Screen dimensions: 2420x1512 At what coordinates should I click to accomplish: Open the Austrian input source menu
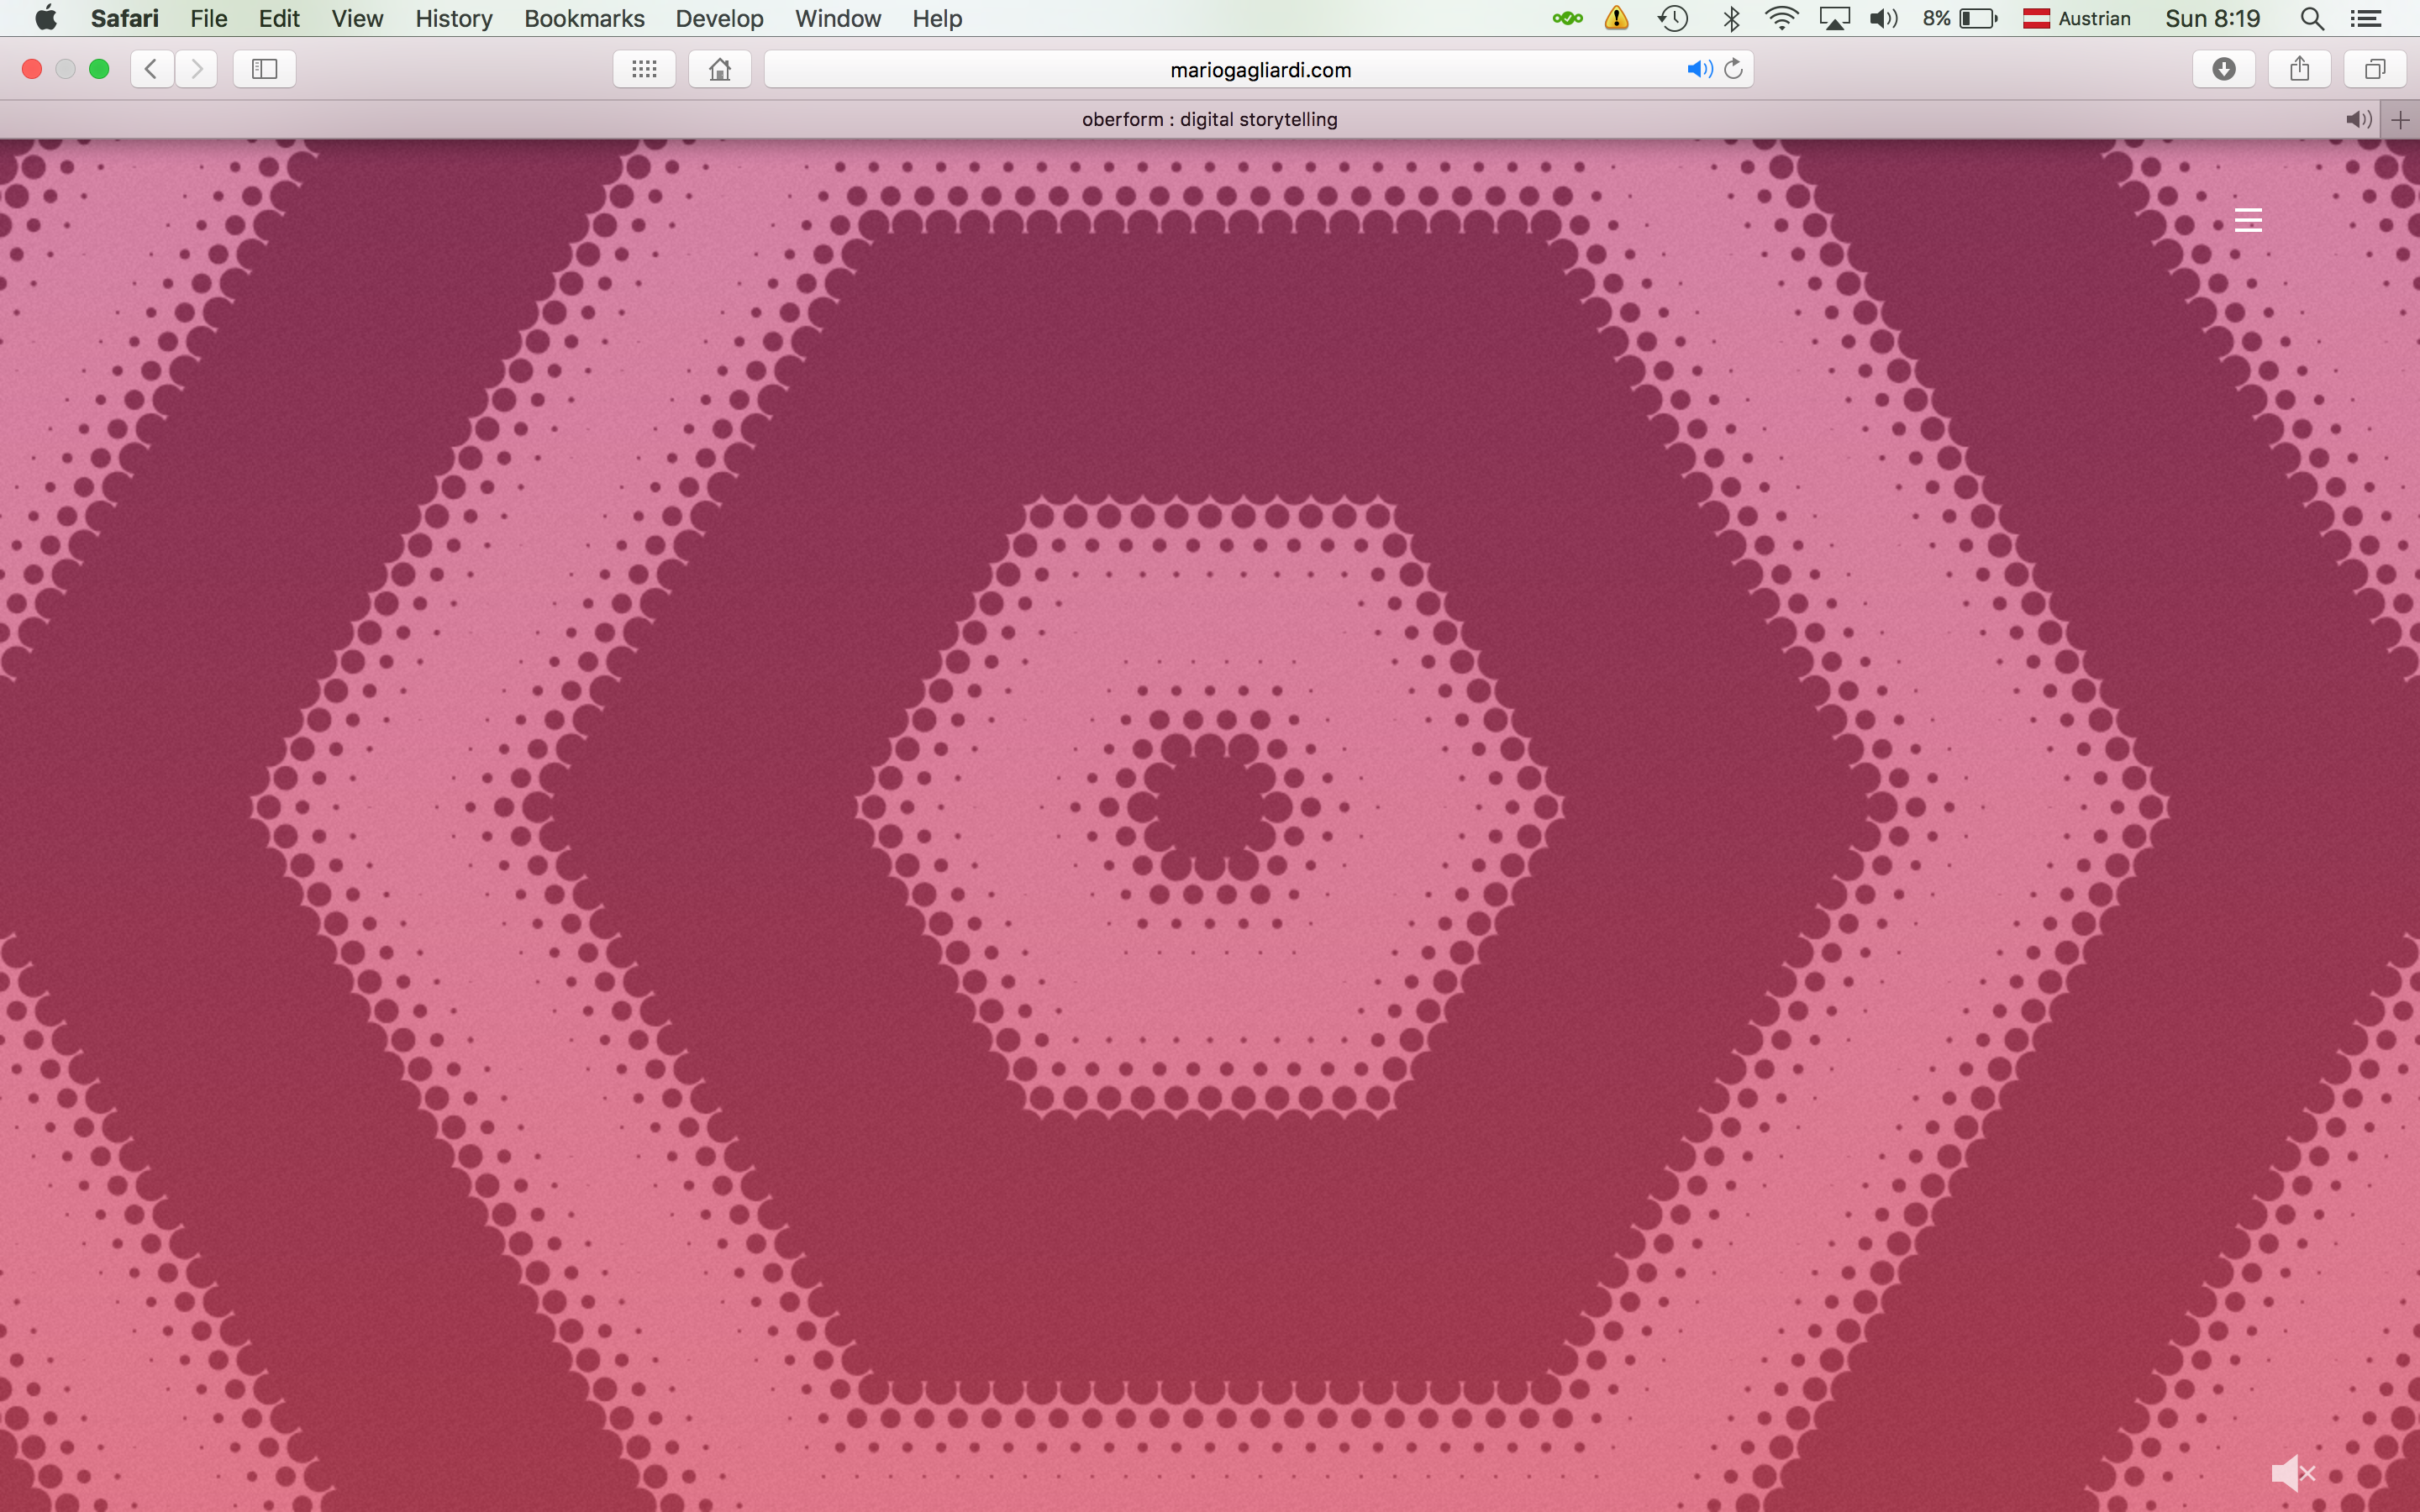pyautogui.click(x=2077, y=18)
